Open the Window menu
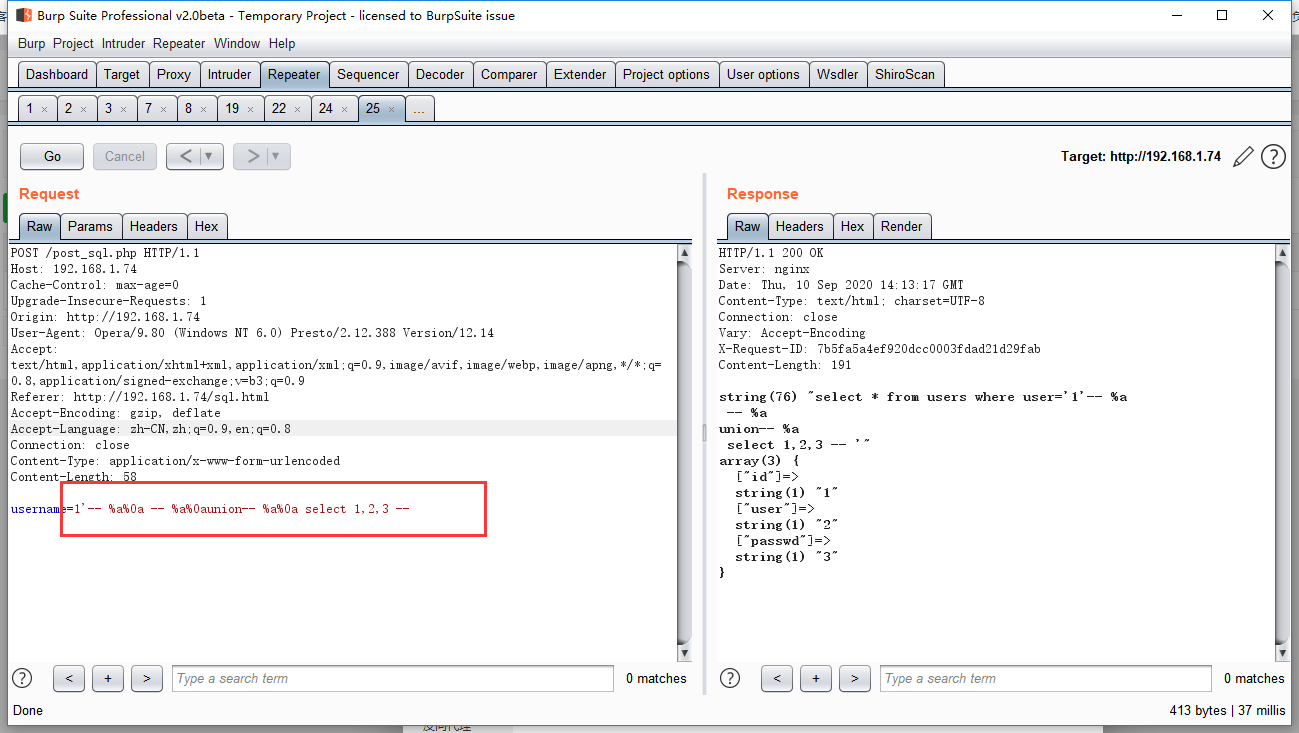Screen dimensions: 1299x733 tap(237, 43)
